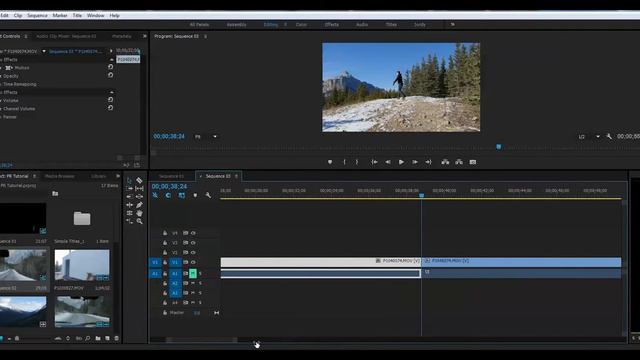Select the Selection tool in tools panel
This screenshot has height=360, width=640.
click(x=129, y=180)
